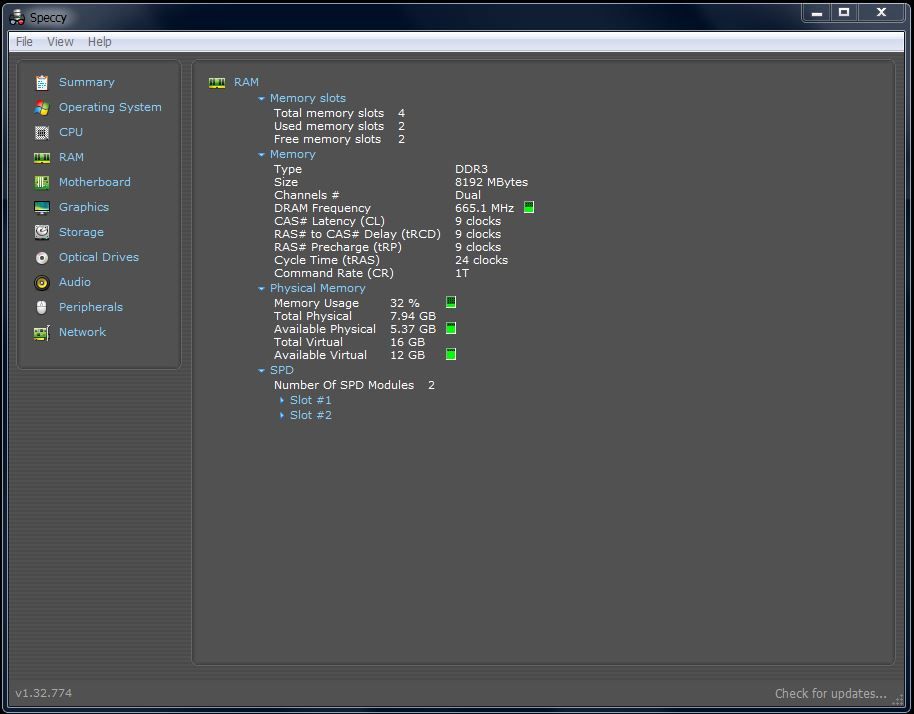Click the Channels # label

click(x=307, y=195)
